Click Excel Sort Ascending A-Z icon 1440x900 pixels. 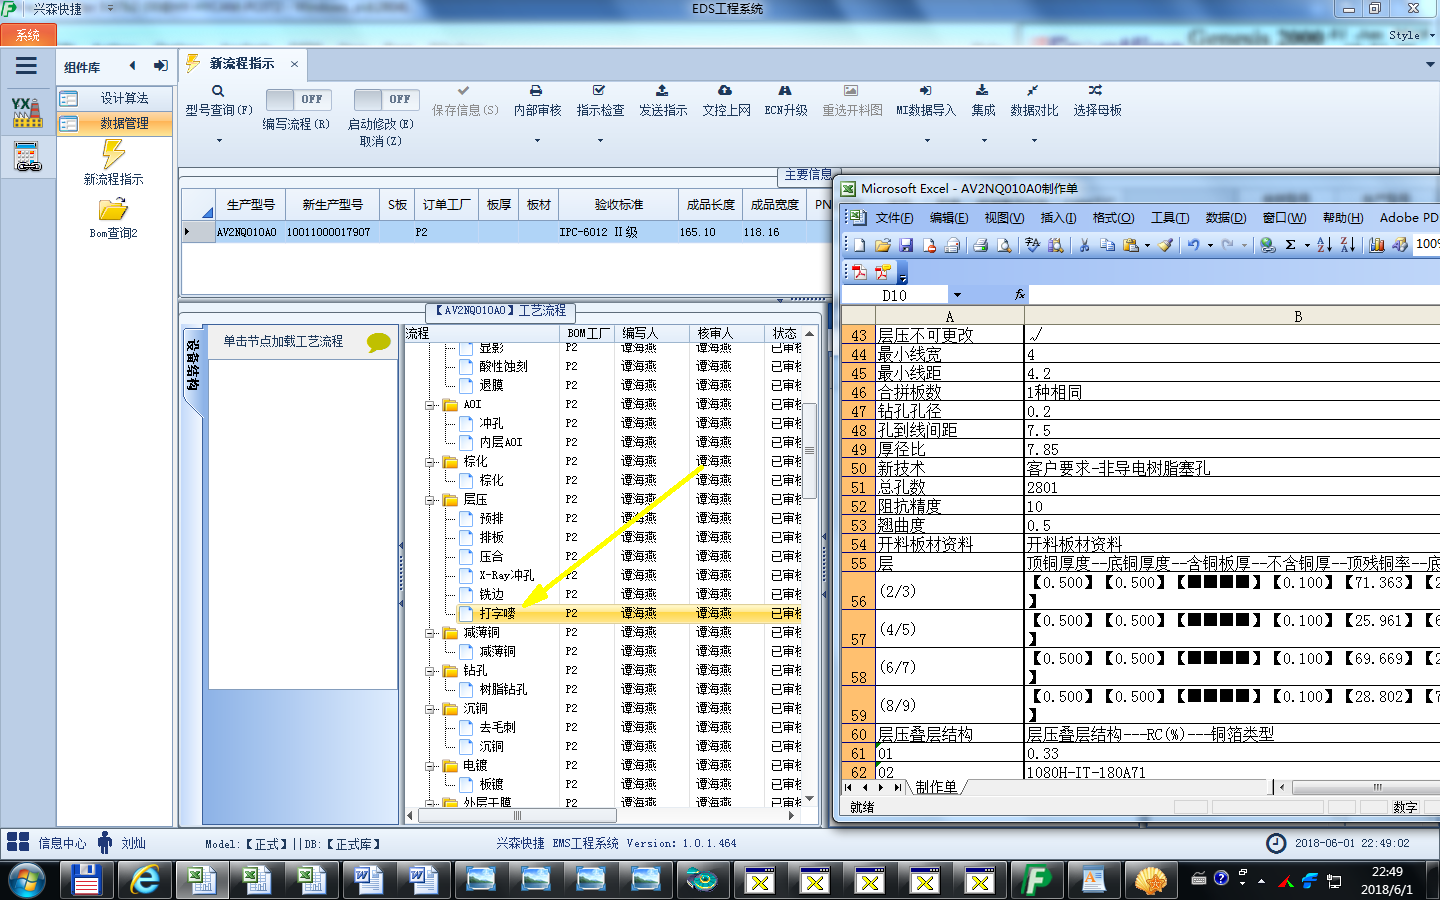tap(1324, 245)
